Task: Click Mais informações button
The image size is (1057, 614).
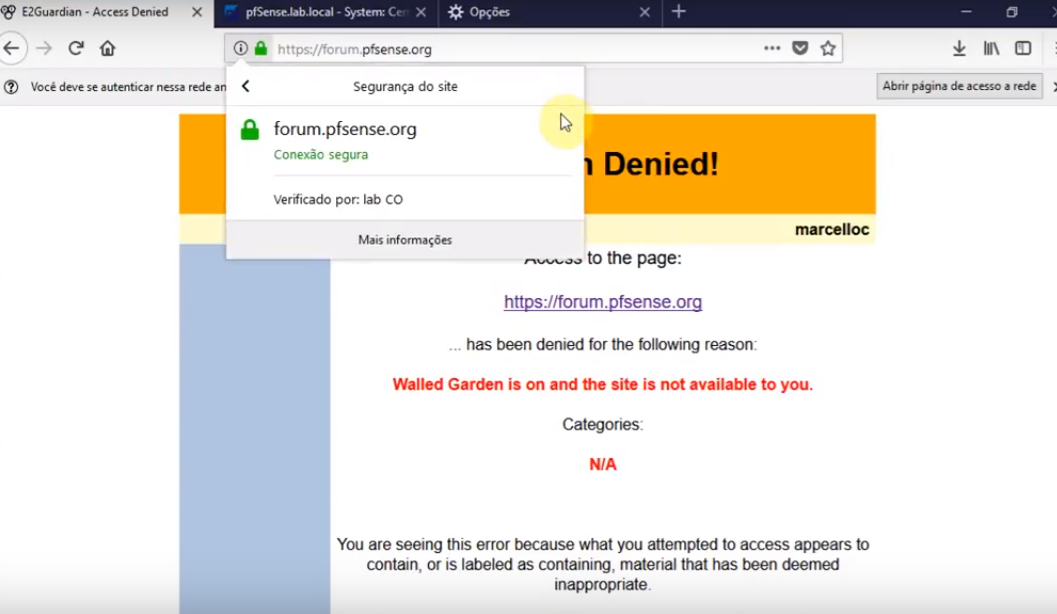Action: pyautogui.click(x=404, y=240)
